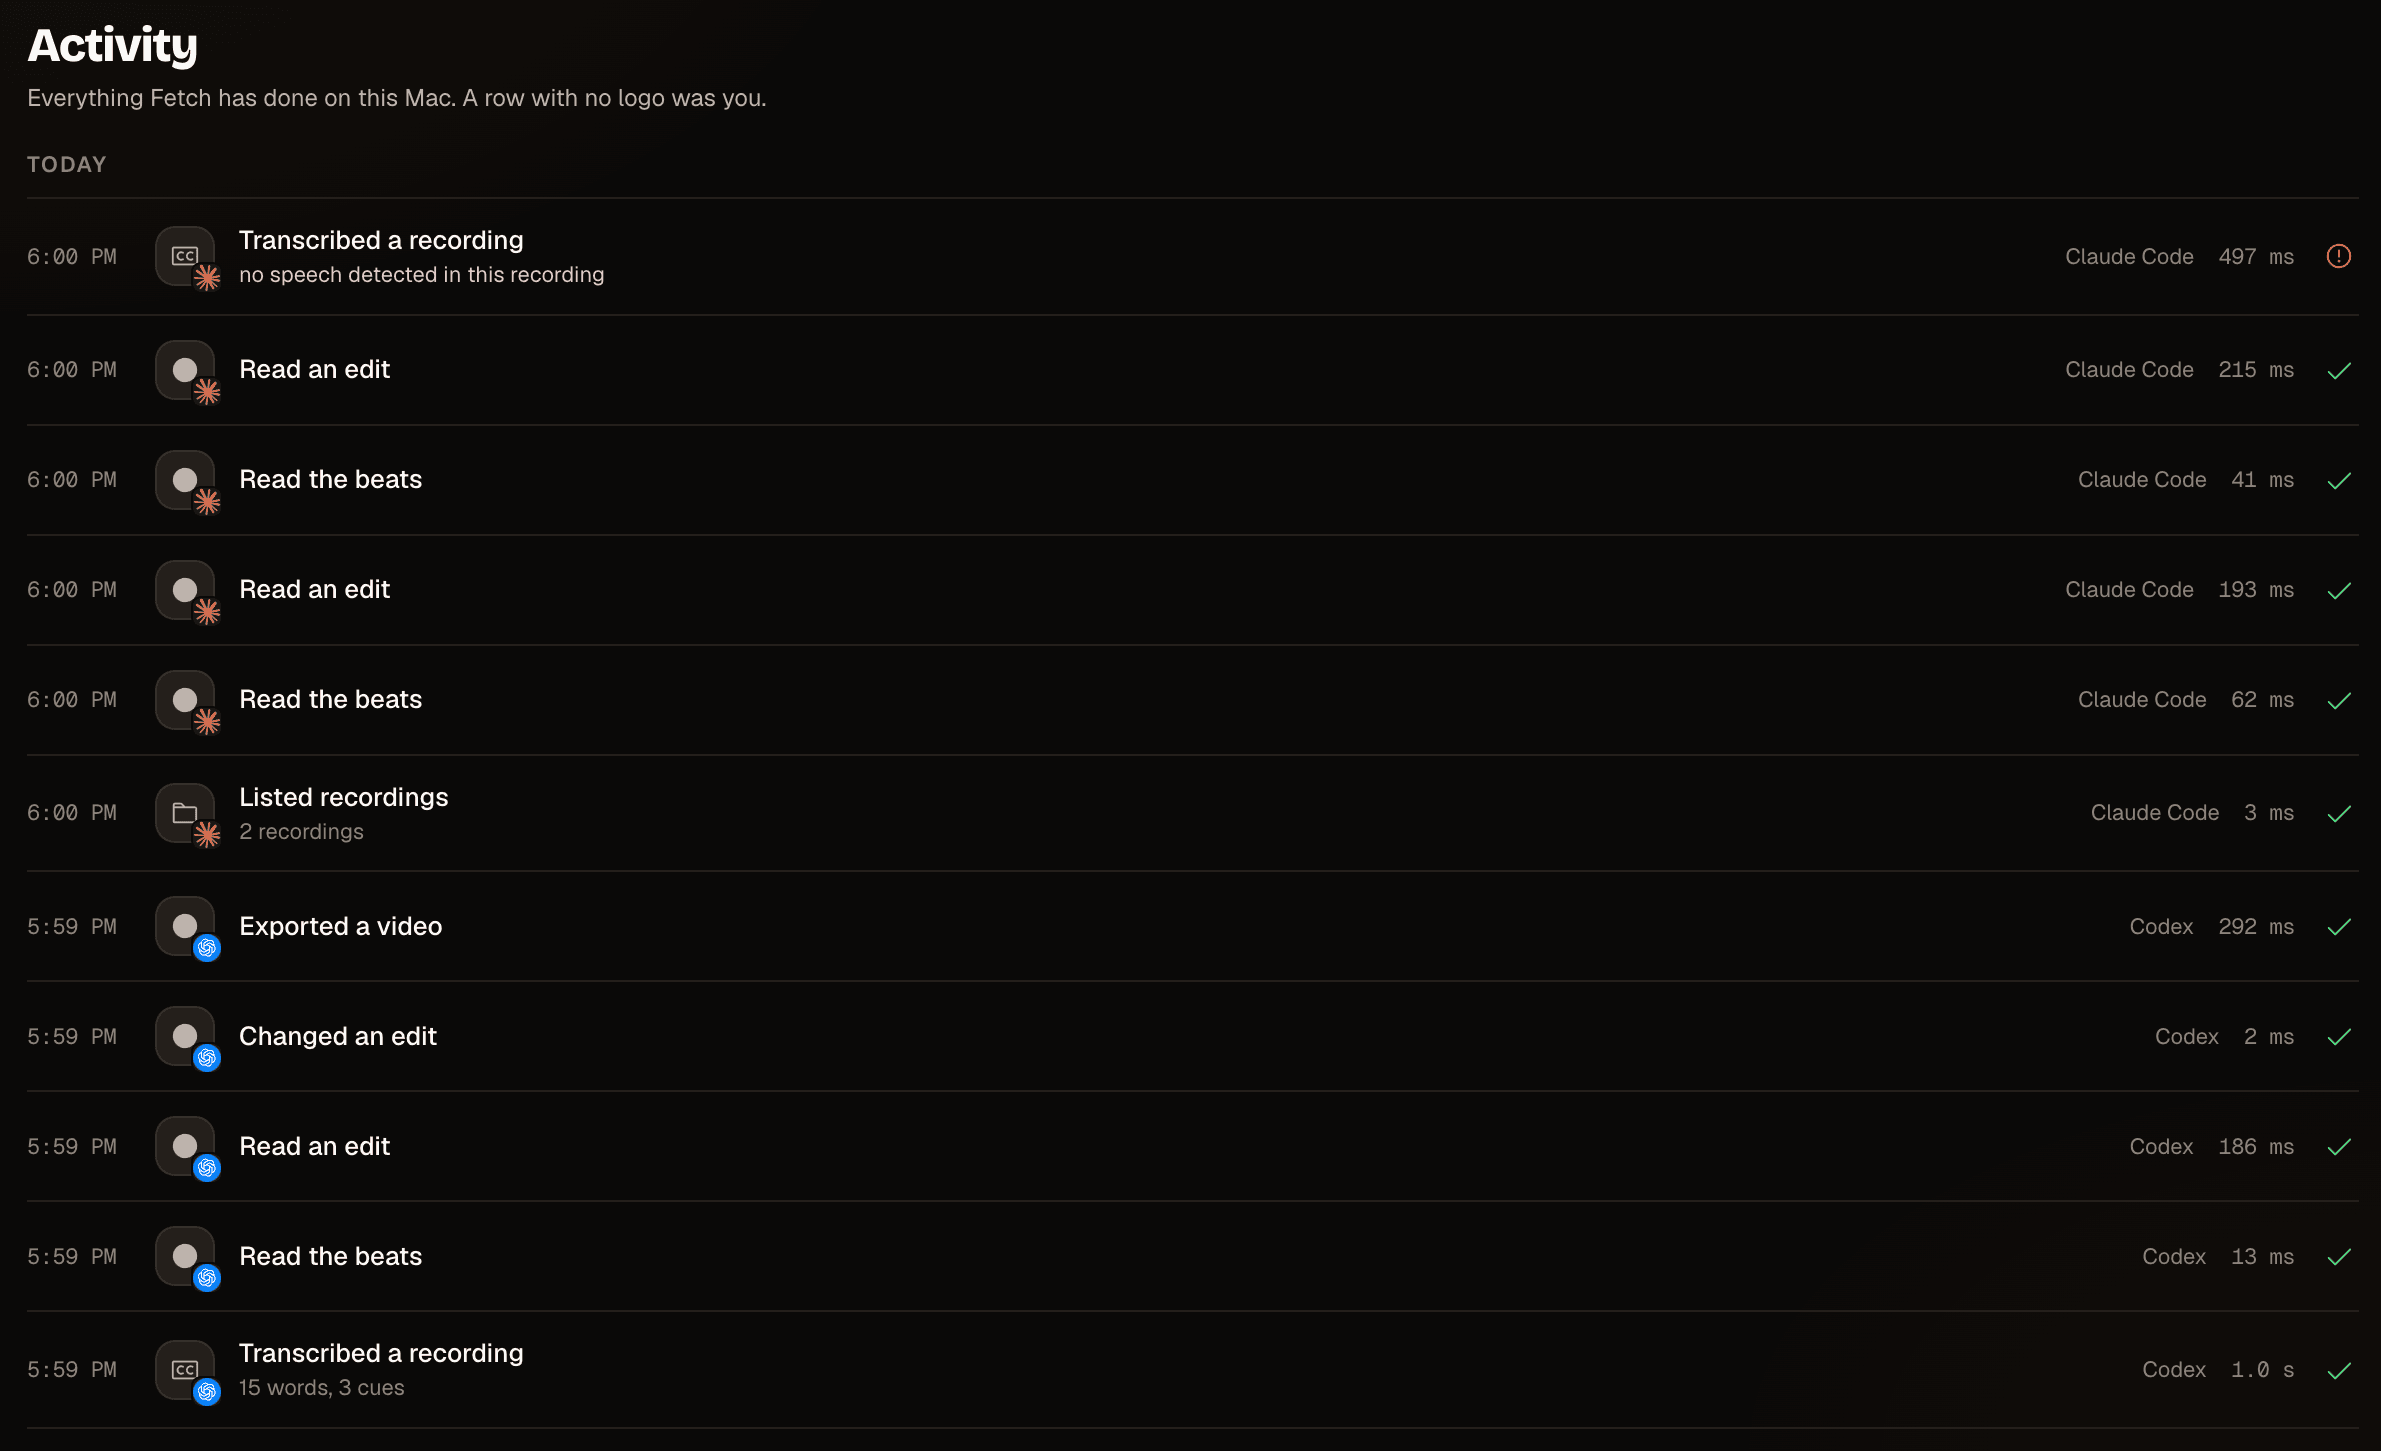
Task: Select the 'Exported a video' row
Action: (1192, 926)
